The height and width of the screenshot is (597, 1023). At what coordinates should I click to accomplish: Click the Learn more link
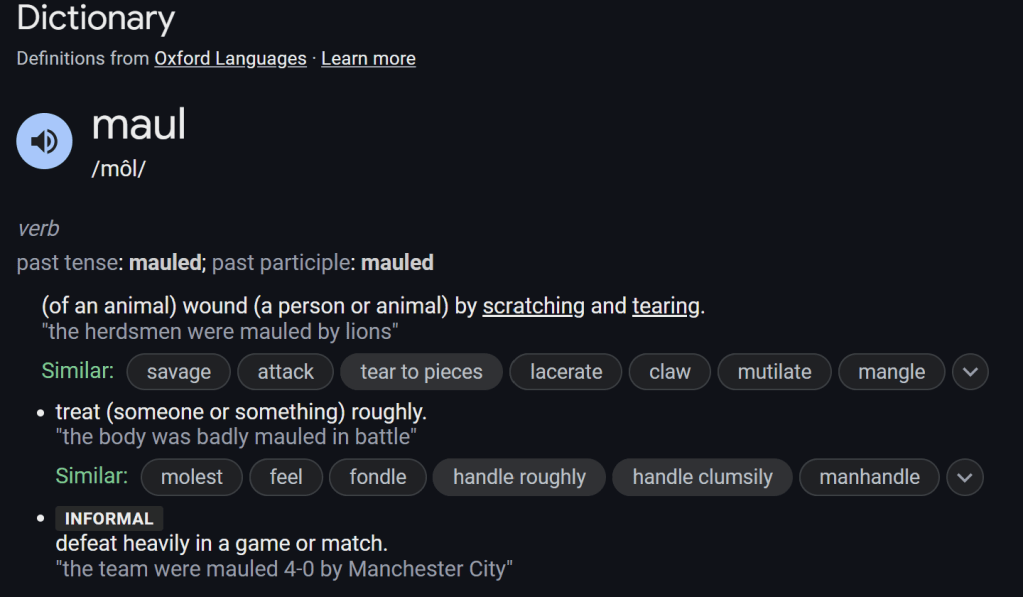pos(368,58)
